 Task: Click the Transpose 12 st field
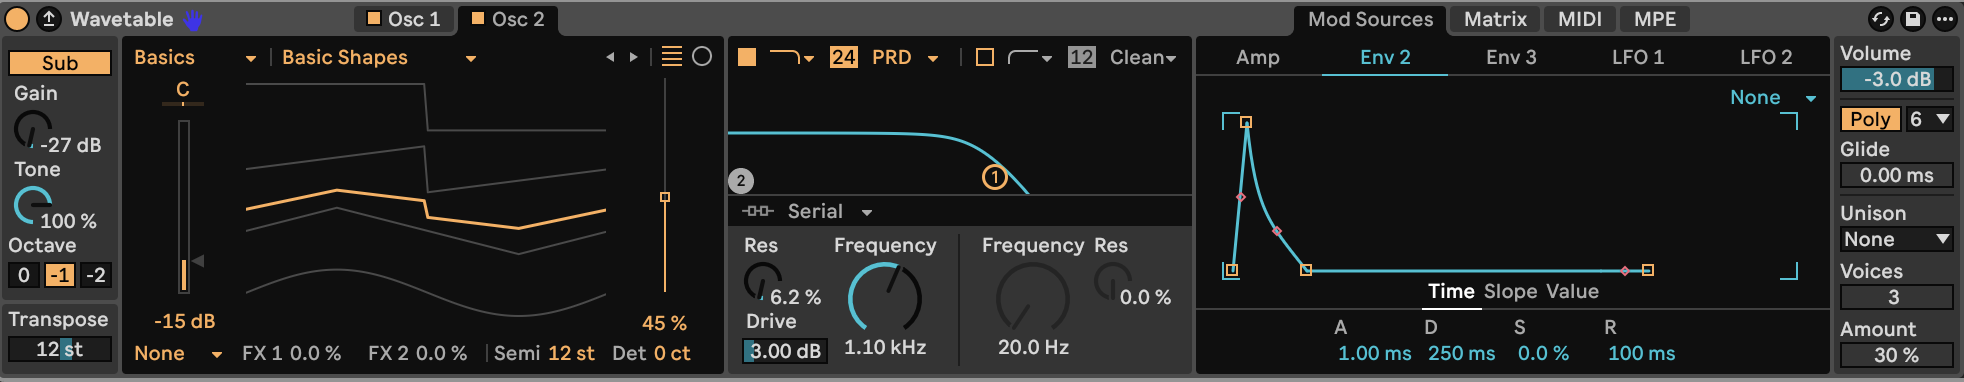(x=60, y=349)
